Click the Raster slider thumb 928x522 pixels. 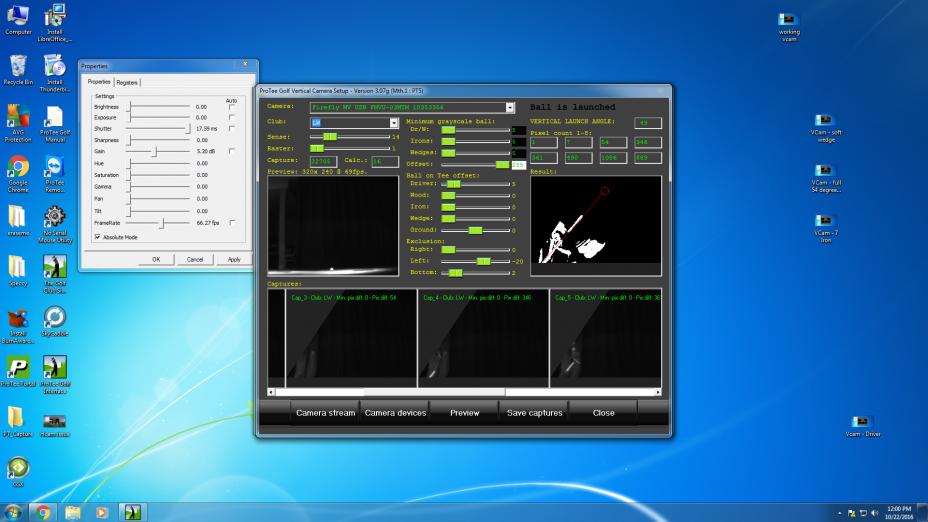[x=317, y=148]
